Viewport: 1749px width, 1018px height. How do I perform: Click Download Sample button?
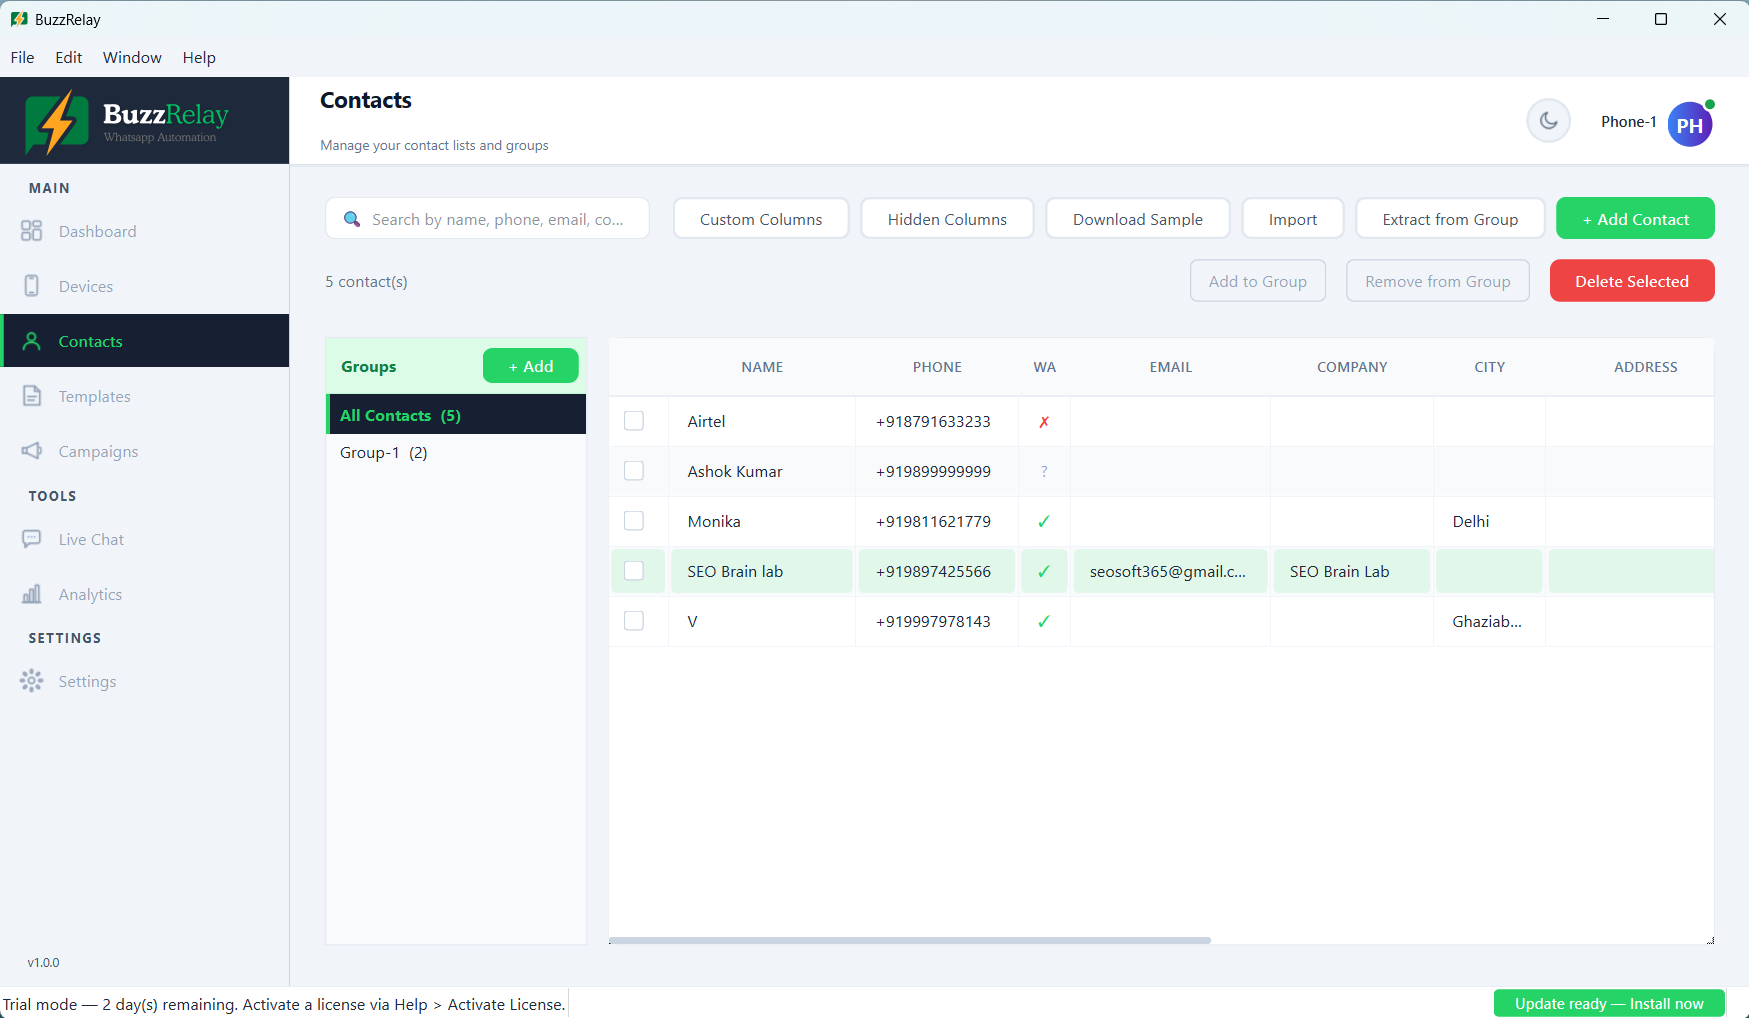pyautogui.click(x=1138, y=219)
